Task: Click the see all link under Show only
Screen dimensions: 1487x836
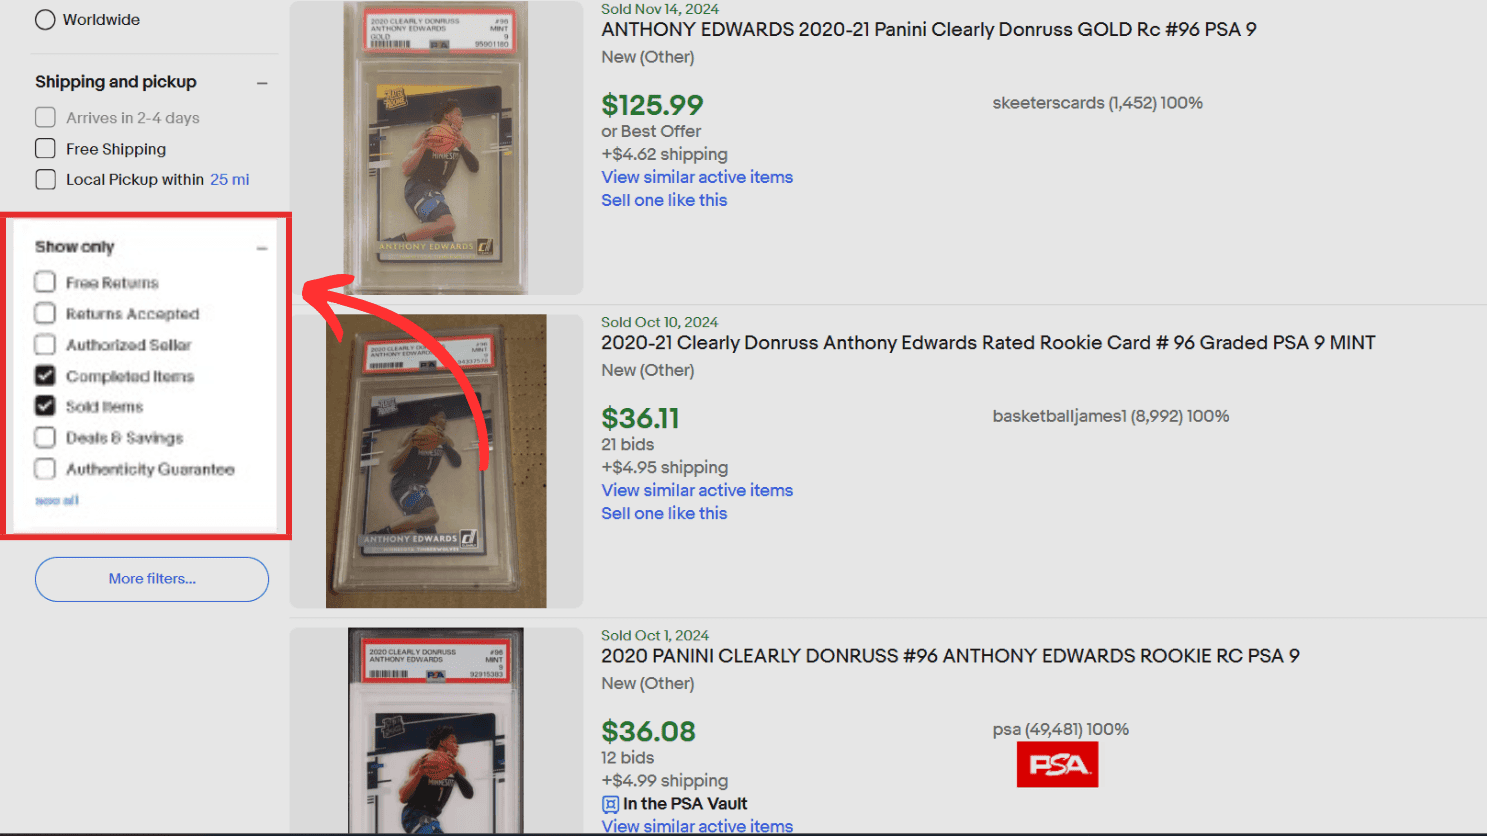Action: click(57, 500)
